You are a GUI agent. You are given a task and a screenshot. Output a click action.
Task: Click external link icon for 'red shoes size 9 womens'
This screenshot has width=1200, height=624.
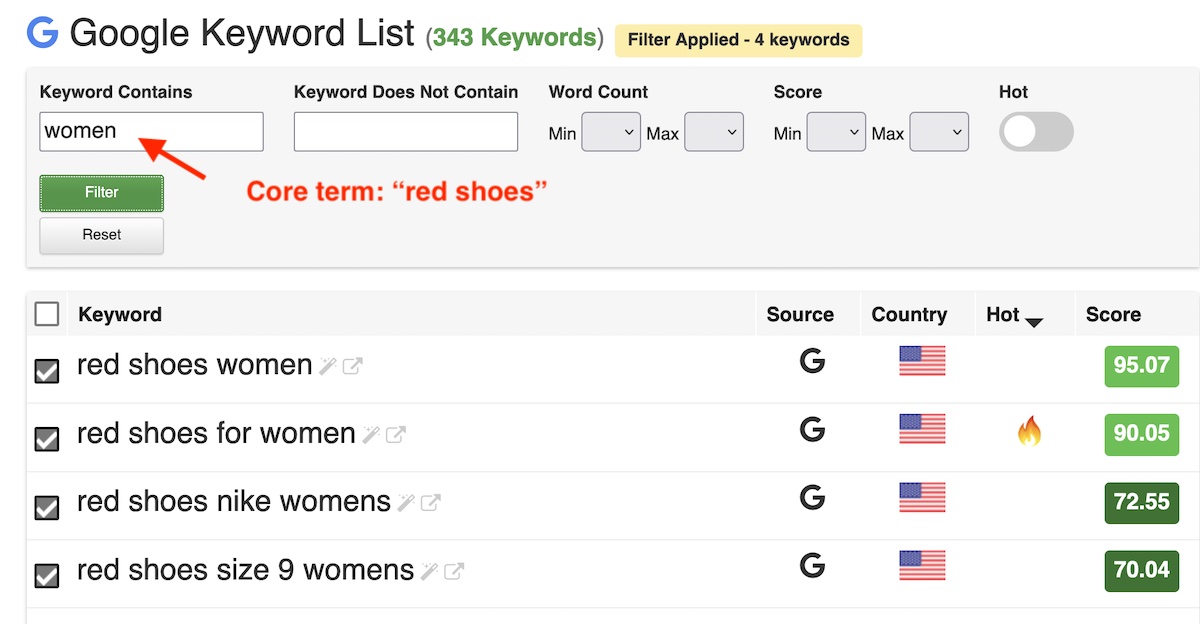tap(453, 571)
